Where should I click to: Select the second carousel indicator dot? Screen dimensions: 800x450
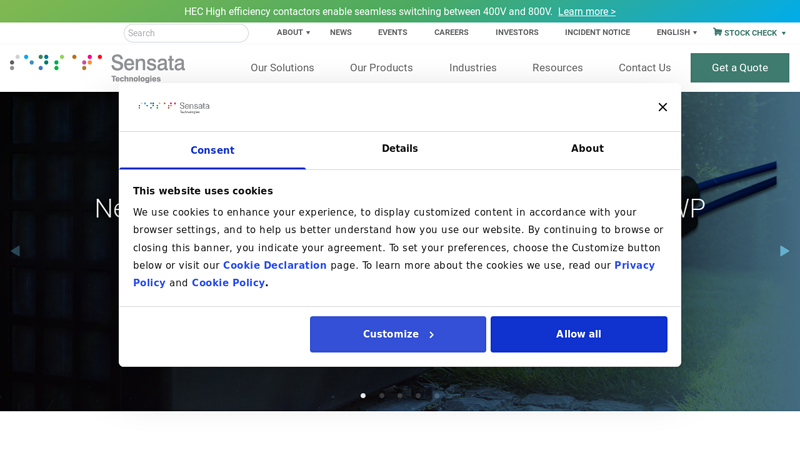[382, 395]
